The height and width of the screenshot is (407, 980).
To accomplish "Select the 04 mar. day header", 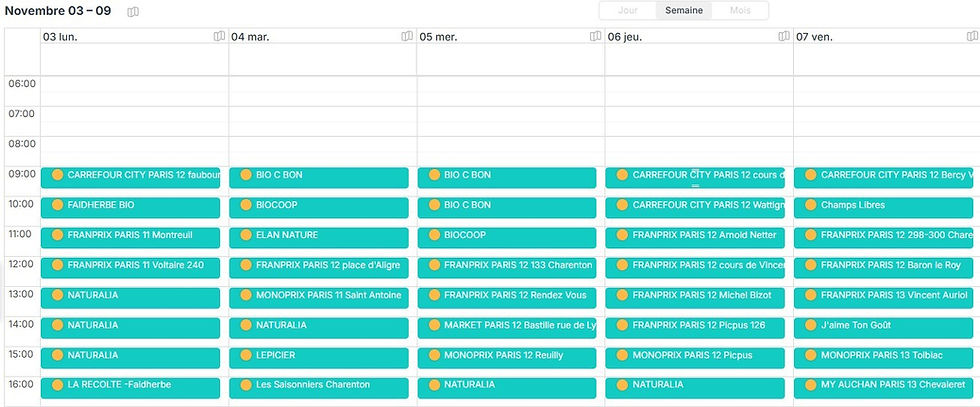I will tap(250, 37).
